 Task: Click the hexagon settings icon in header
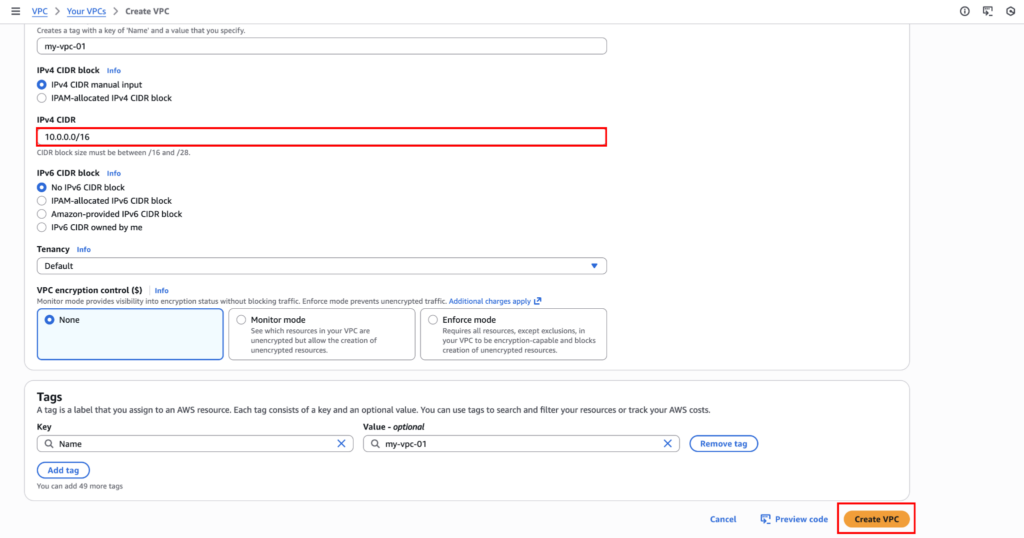click(1012, 11)
